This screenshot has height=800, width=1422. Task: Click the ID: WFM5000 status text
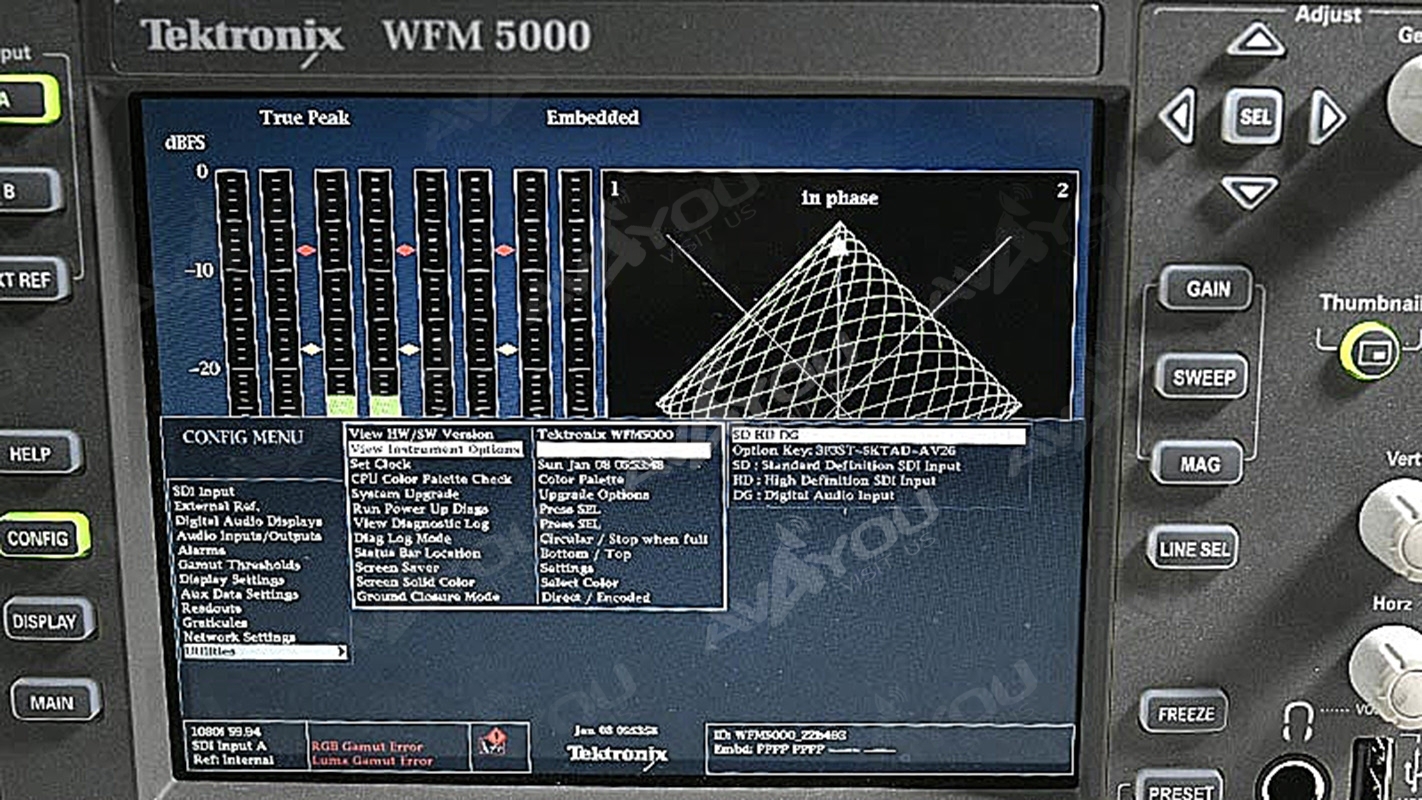click(780, 736)
